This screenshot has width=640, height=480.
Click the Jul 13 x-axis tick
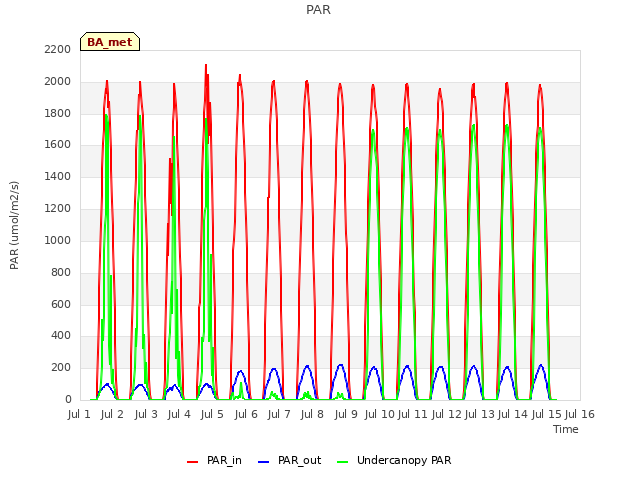coord(480,414)
